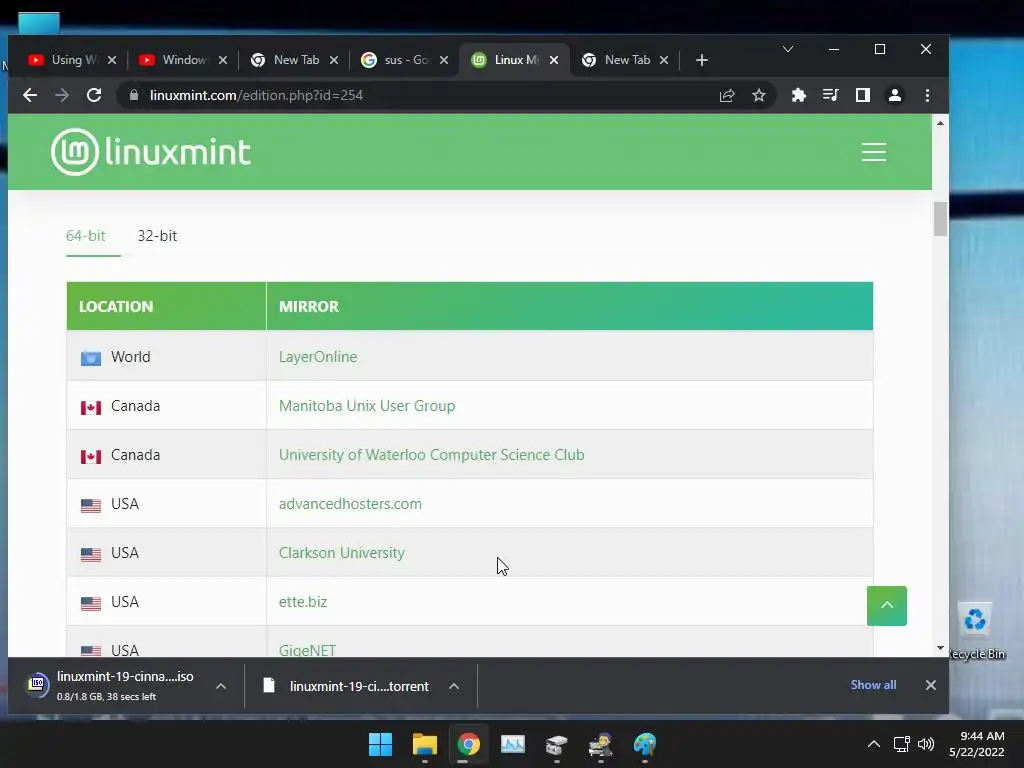Open the tab search dropdown chevron
The image size is (1024, 768).
pos(788,49)
